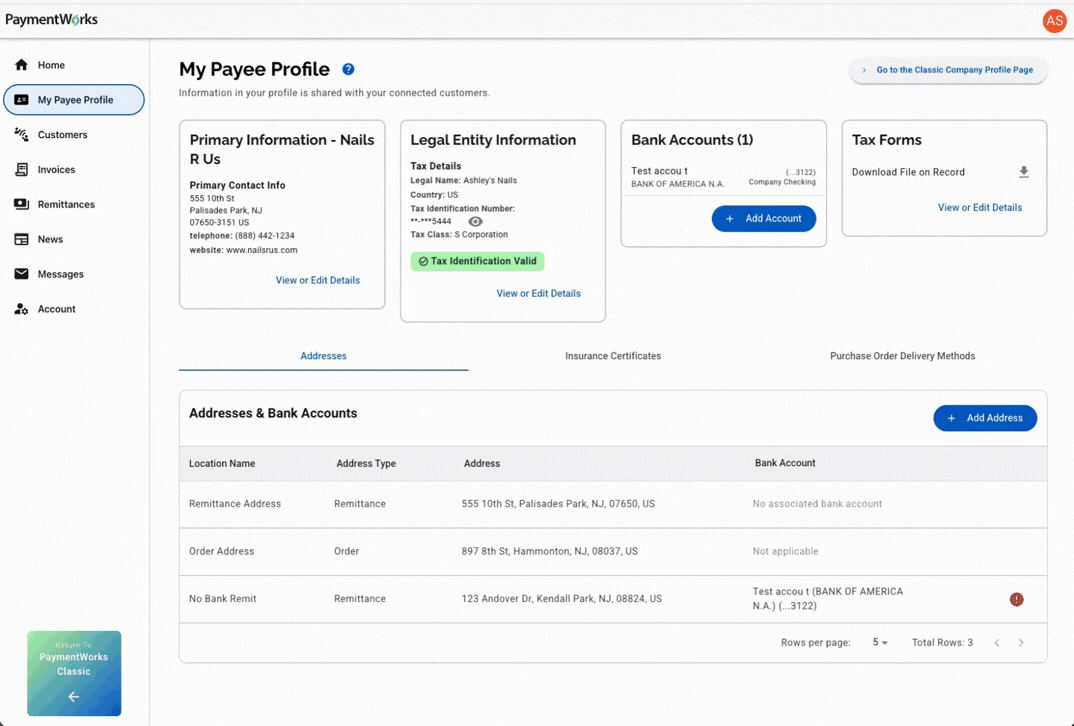This screenshot has height=726, width=1074.
Task: View or Edit Details for Primary Information
Action: point(318,280)
